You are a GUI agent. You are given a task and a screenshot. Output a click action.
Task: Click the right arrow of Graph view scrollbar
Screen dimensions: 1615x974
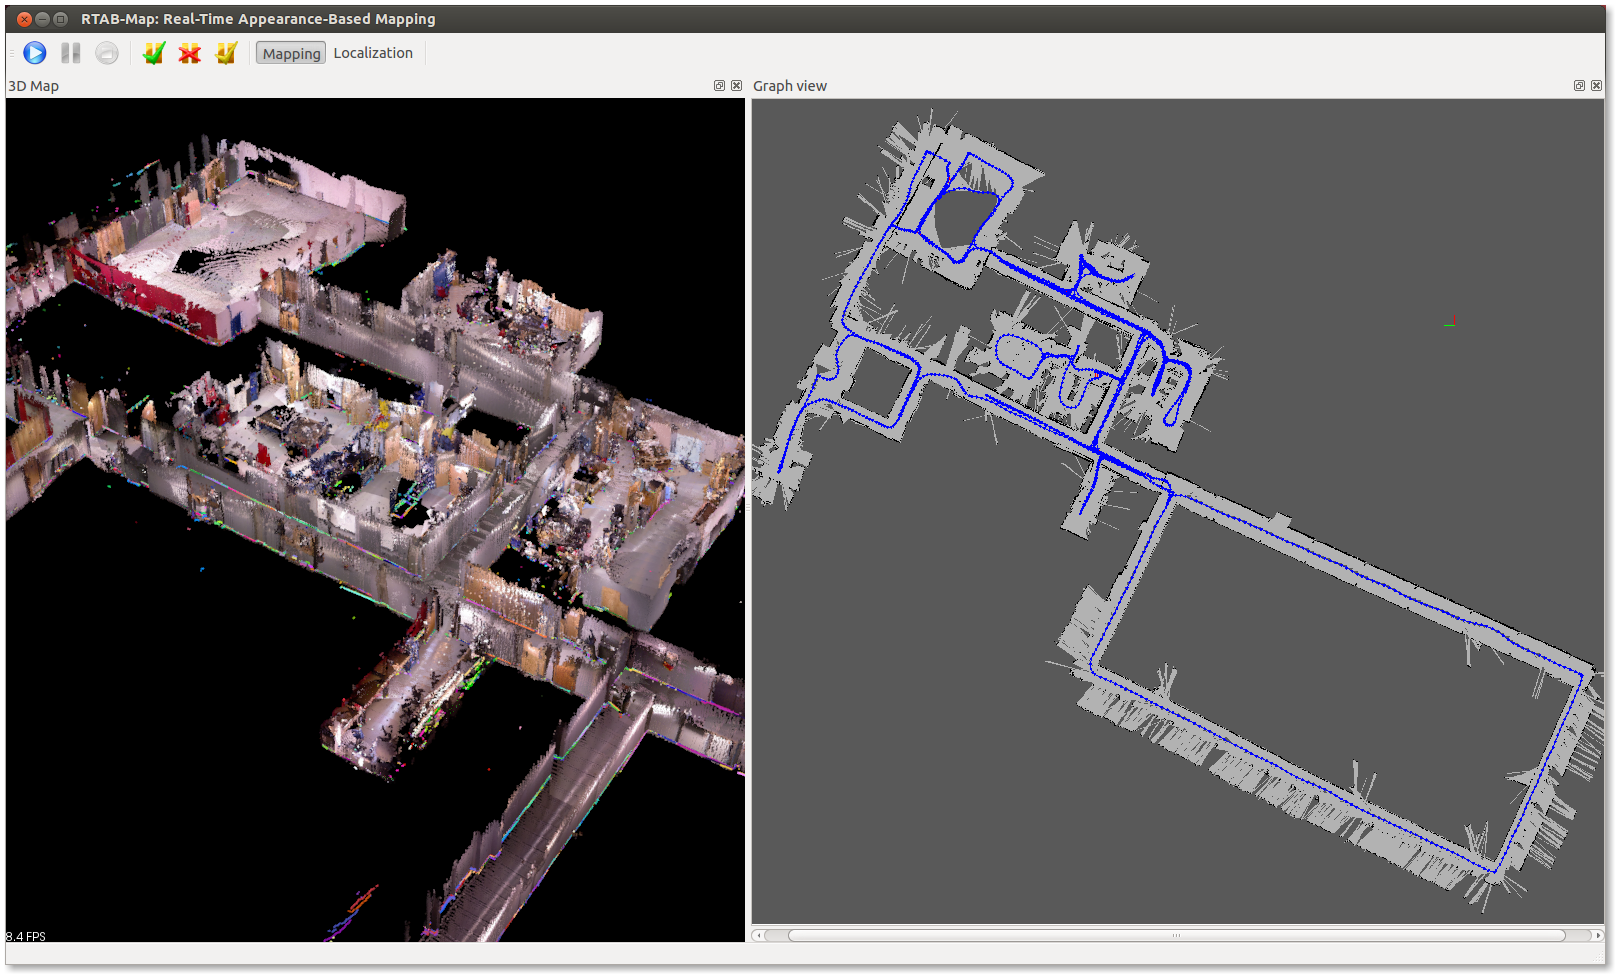point(1597,936)
